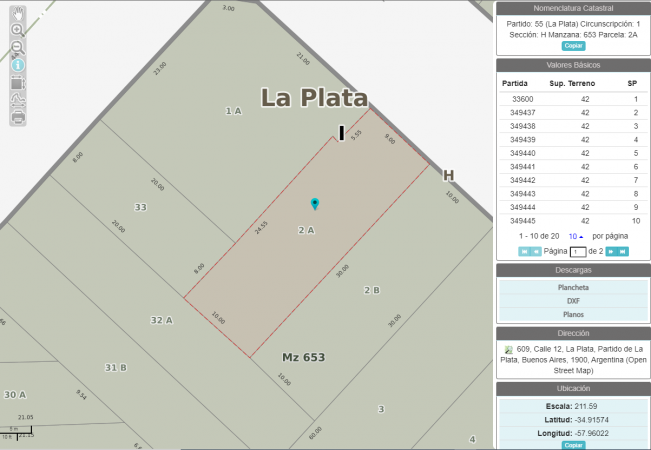Open the rows per página dropdown
The width and height of the screenshot is (651, 450).
pos(574,236)
